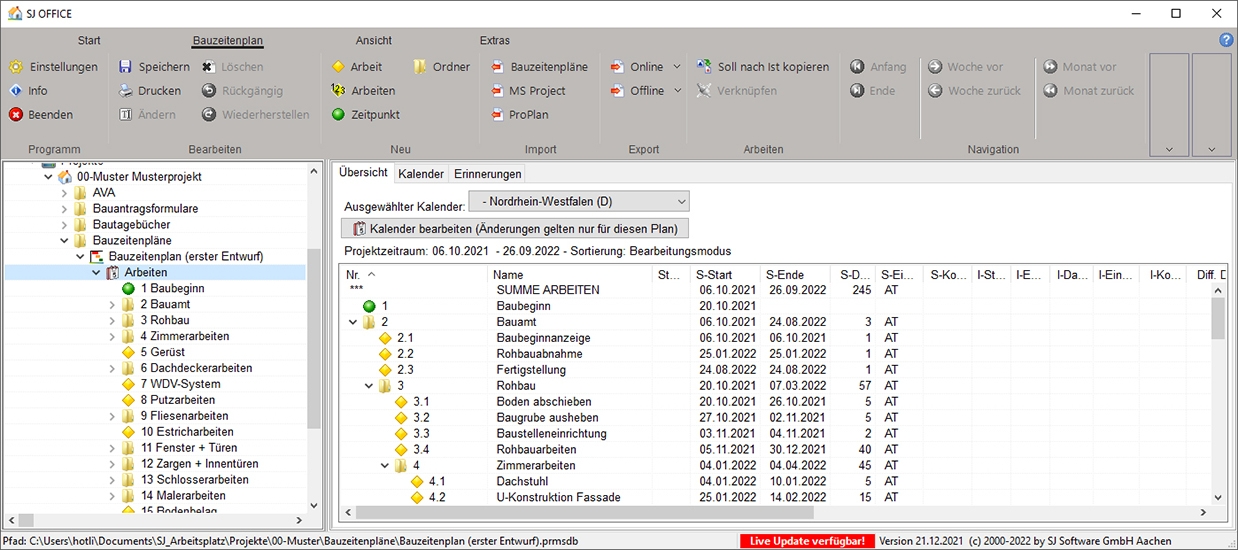The image size is (1238, 550).
Task: Open Einstellungen in the Programm group
Action: [x=54, y=67]
